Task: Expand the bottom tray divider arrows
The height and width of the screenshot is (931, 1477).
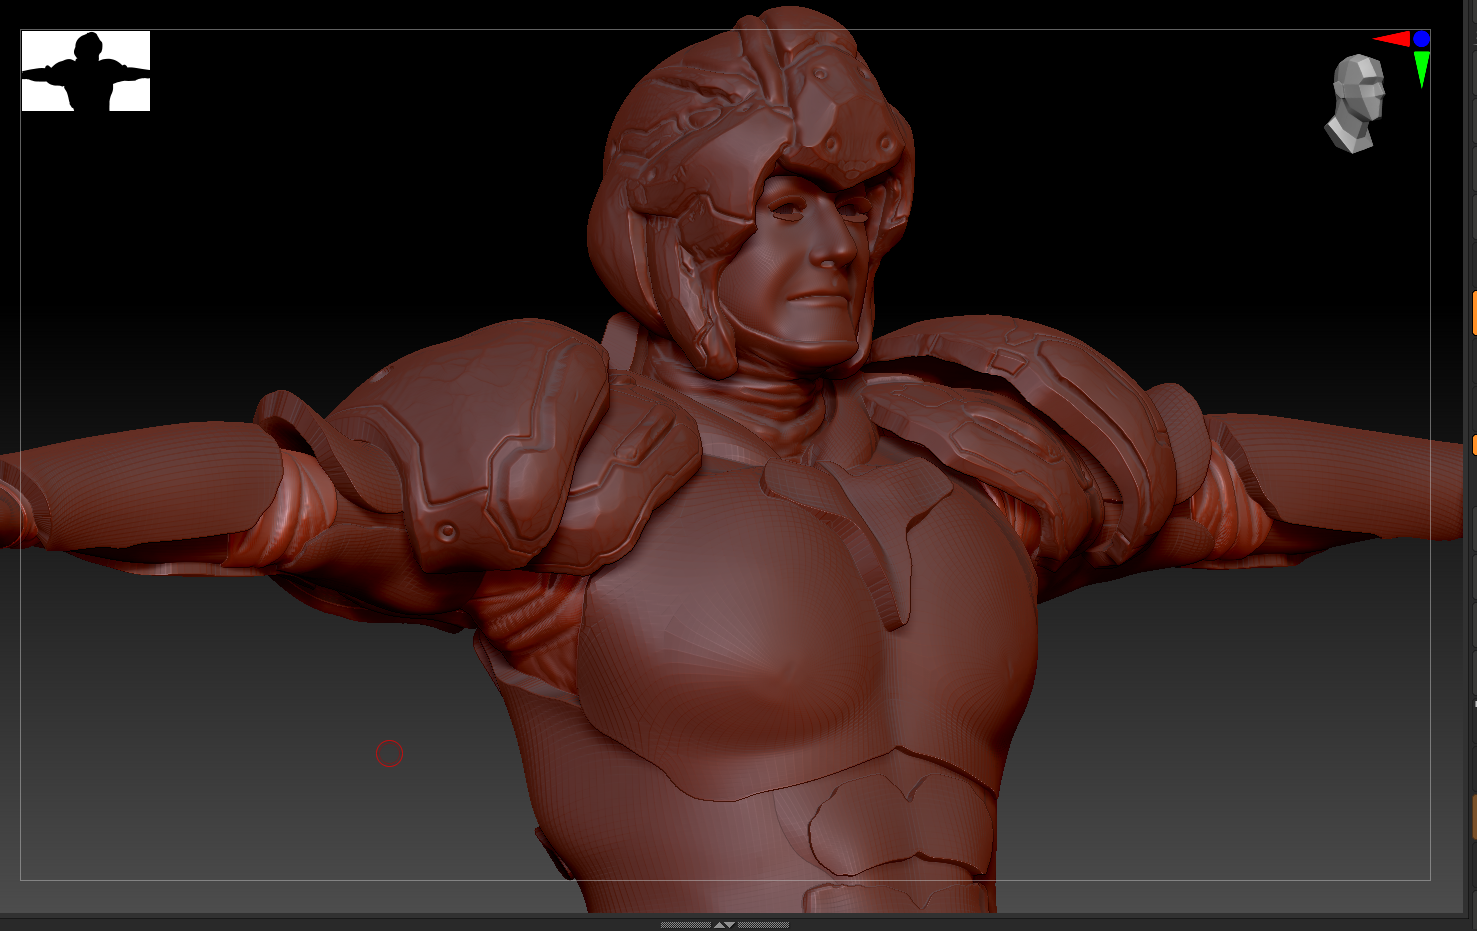Action: pyautogui.click(x=725, y=924)
